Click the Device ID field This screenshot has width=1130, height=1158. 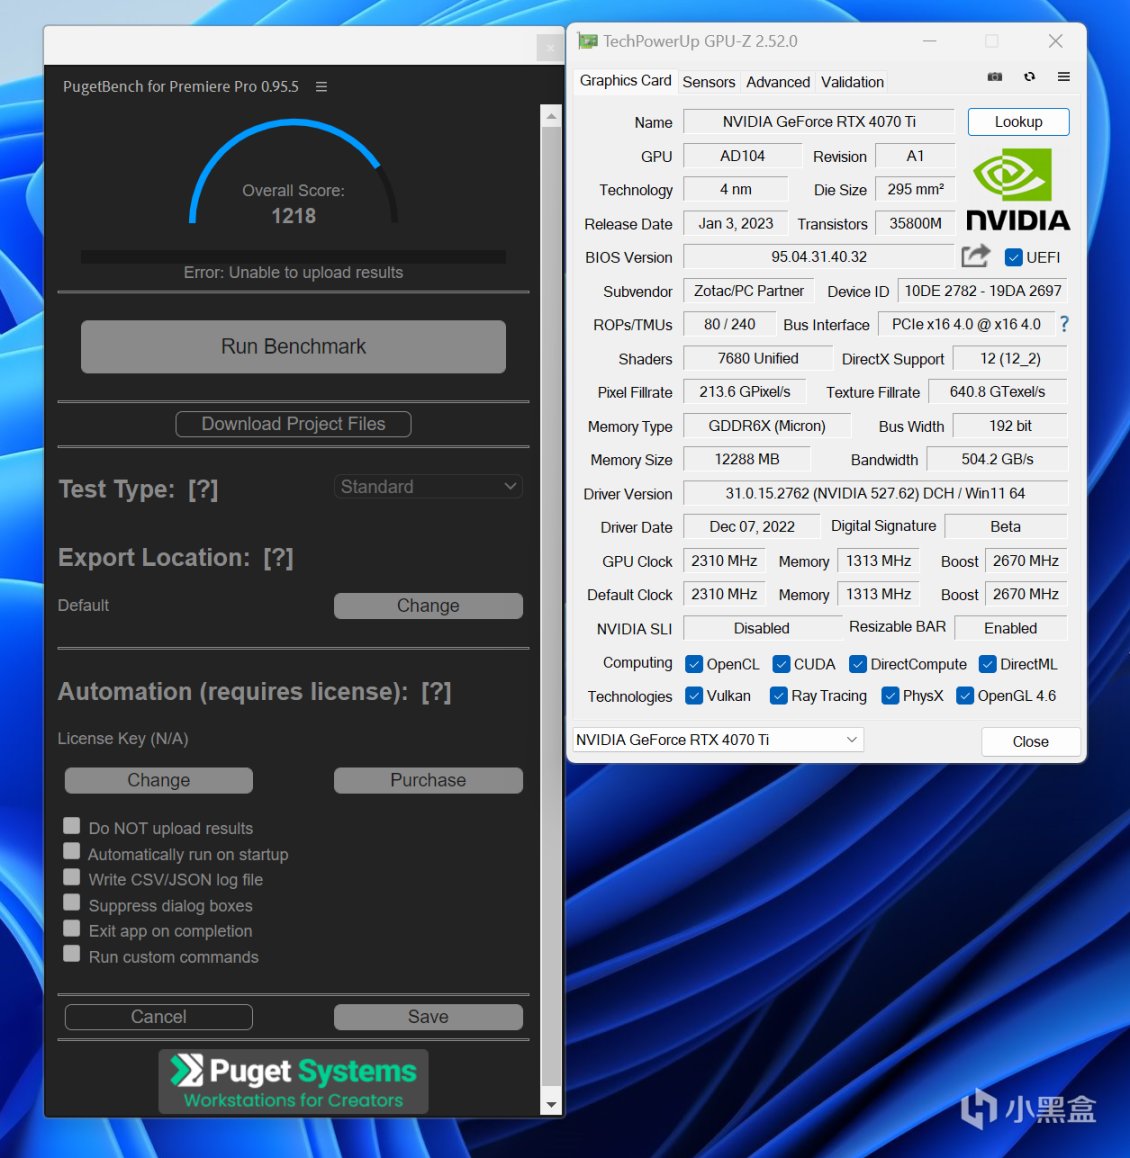tap(982, 291)
